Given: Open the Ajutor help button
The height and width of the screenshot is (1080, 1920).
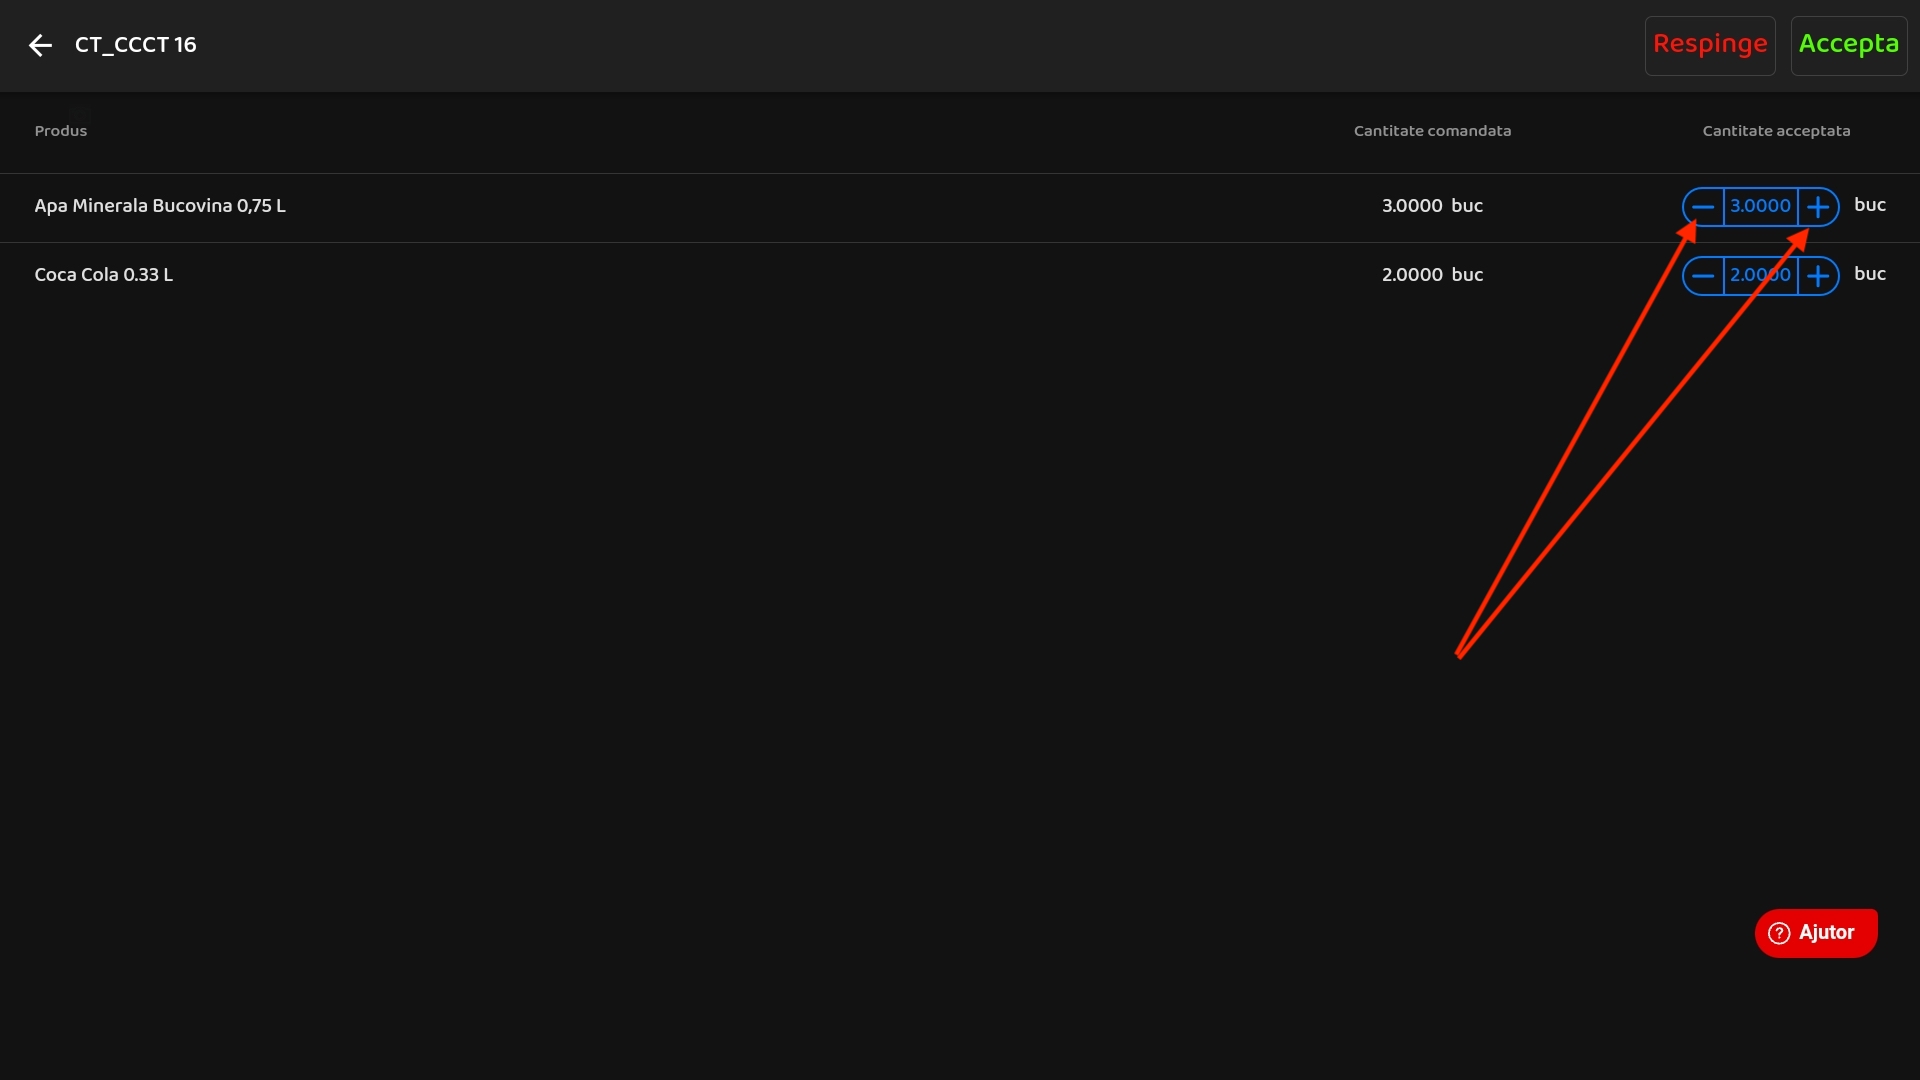Looking at the screenshot, I should 1815,933.
